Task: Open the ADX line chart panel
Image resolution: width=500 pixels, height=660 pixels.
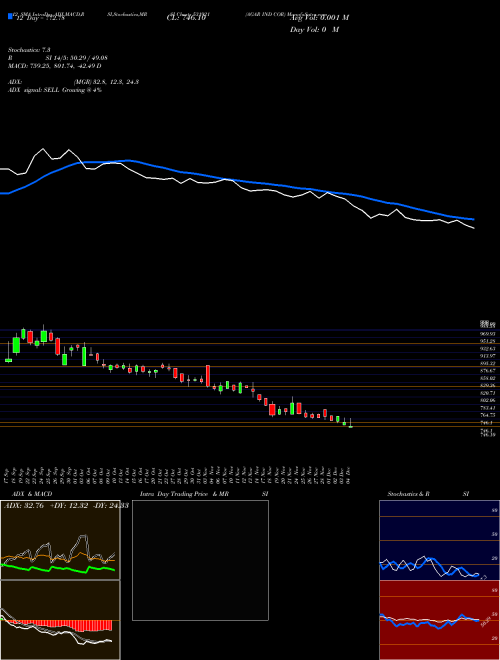Action: point(60,540)
